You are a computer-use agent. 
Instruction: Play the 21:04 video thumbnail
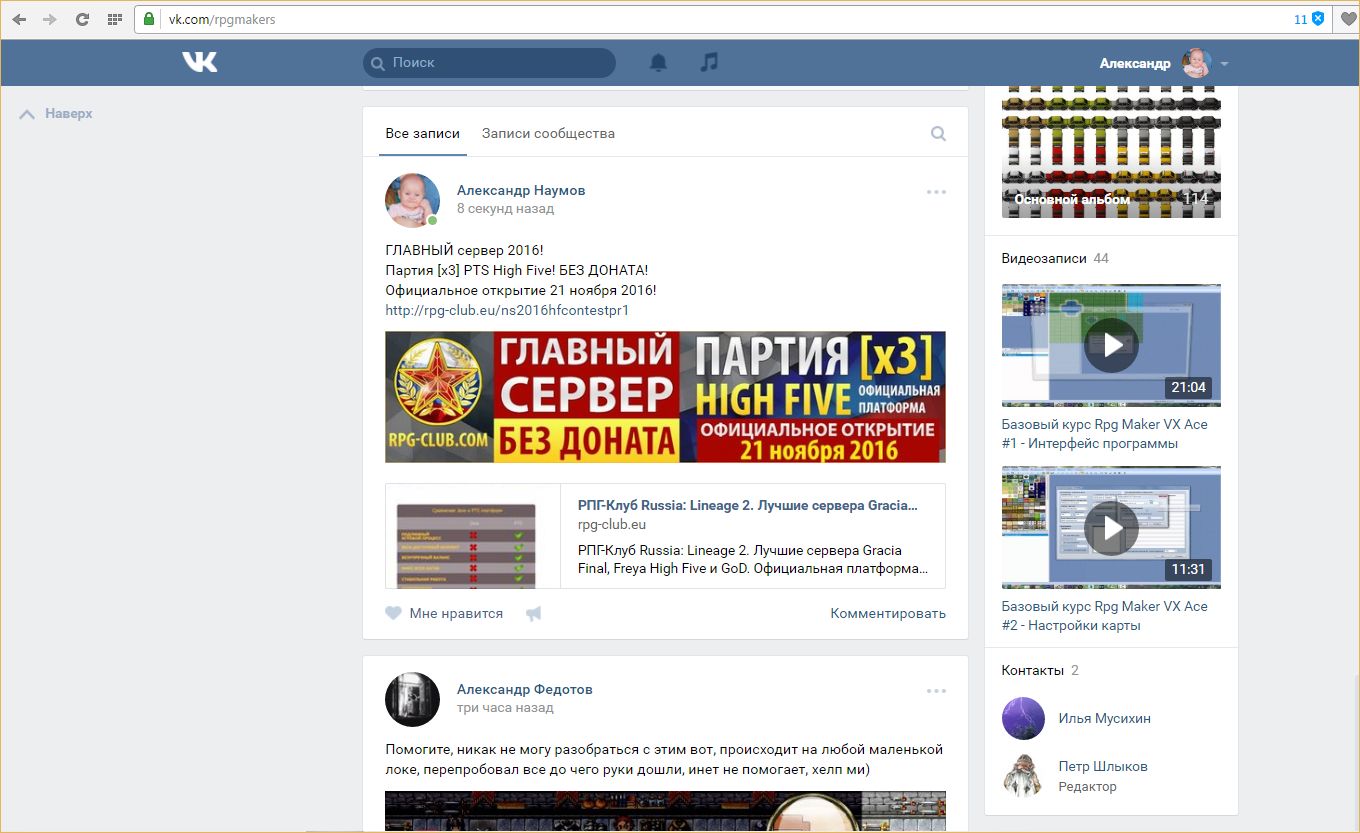click(1111, 345)
